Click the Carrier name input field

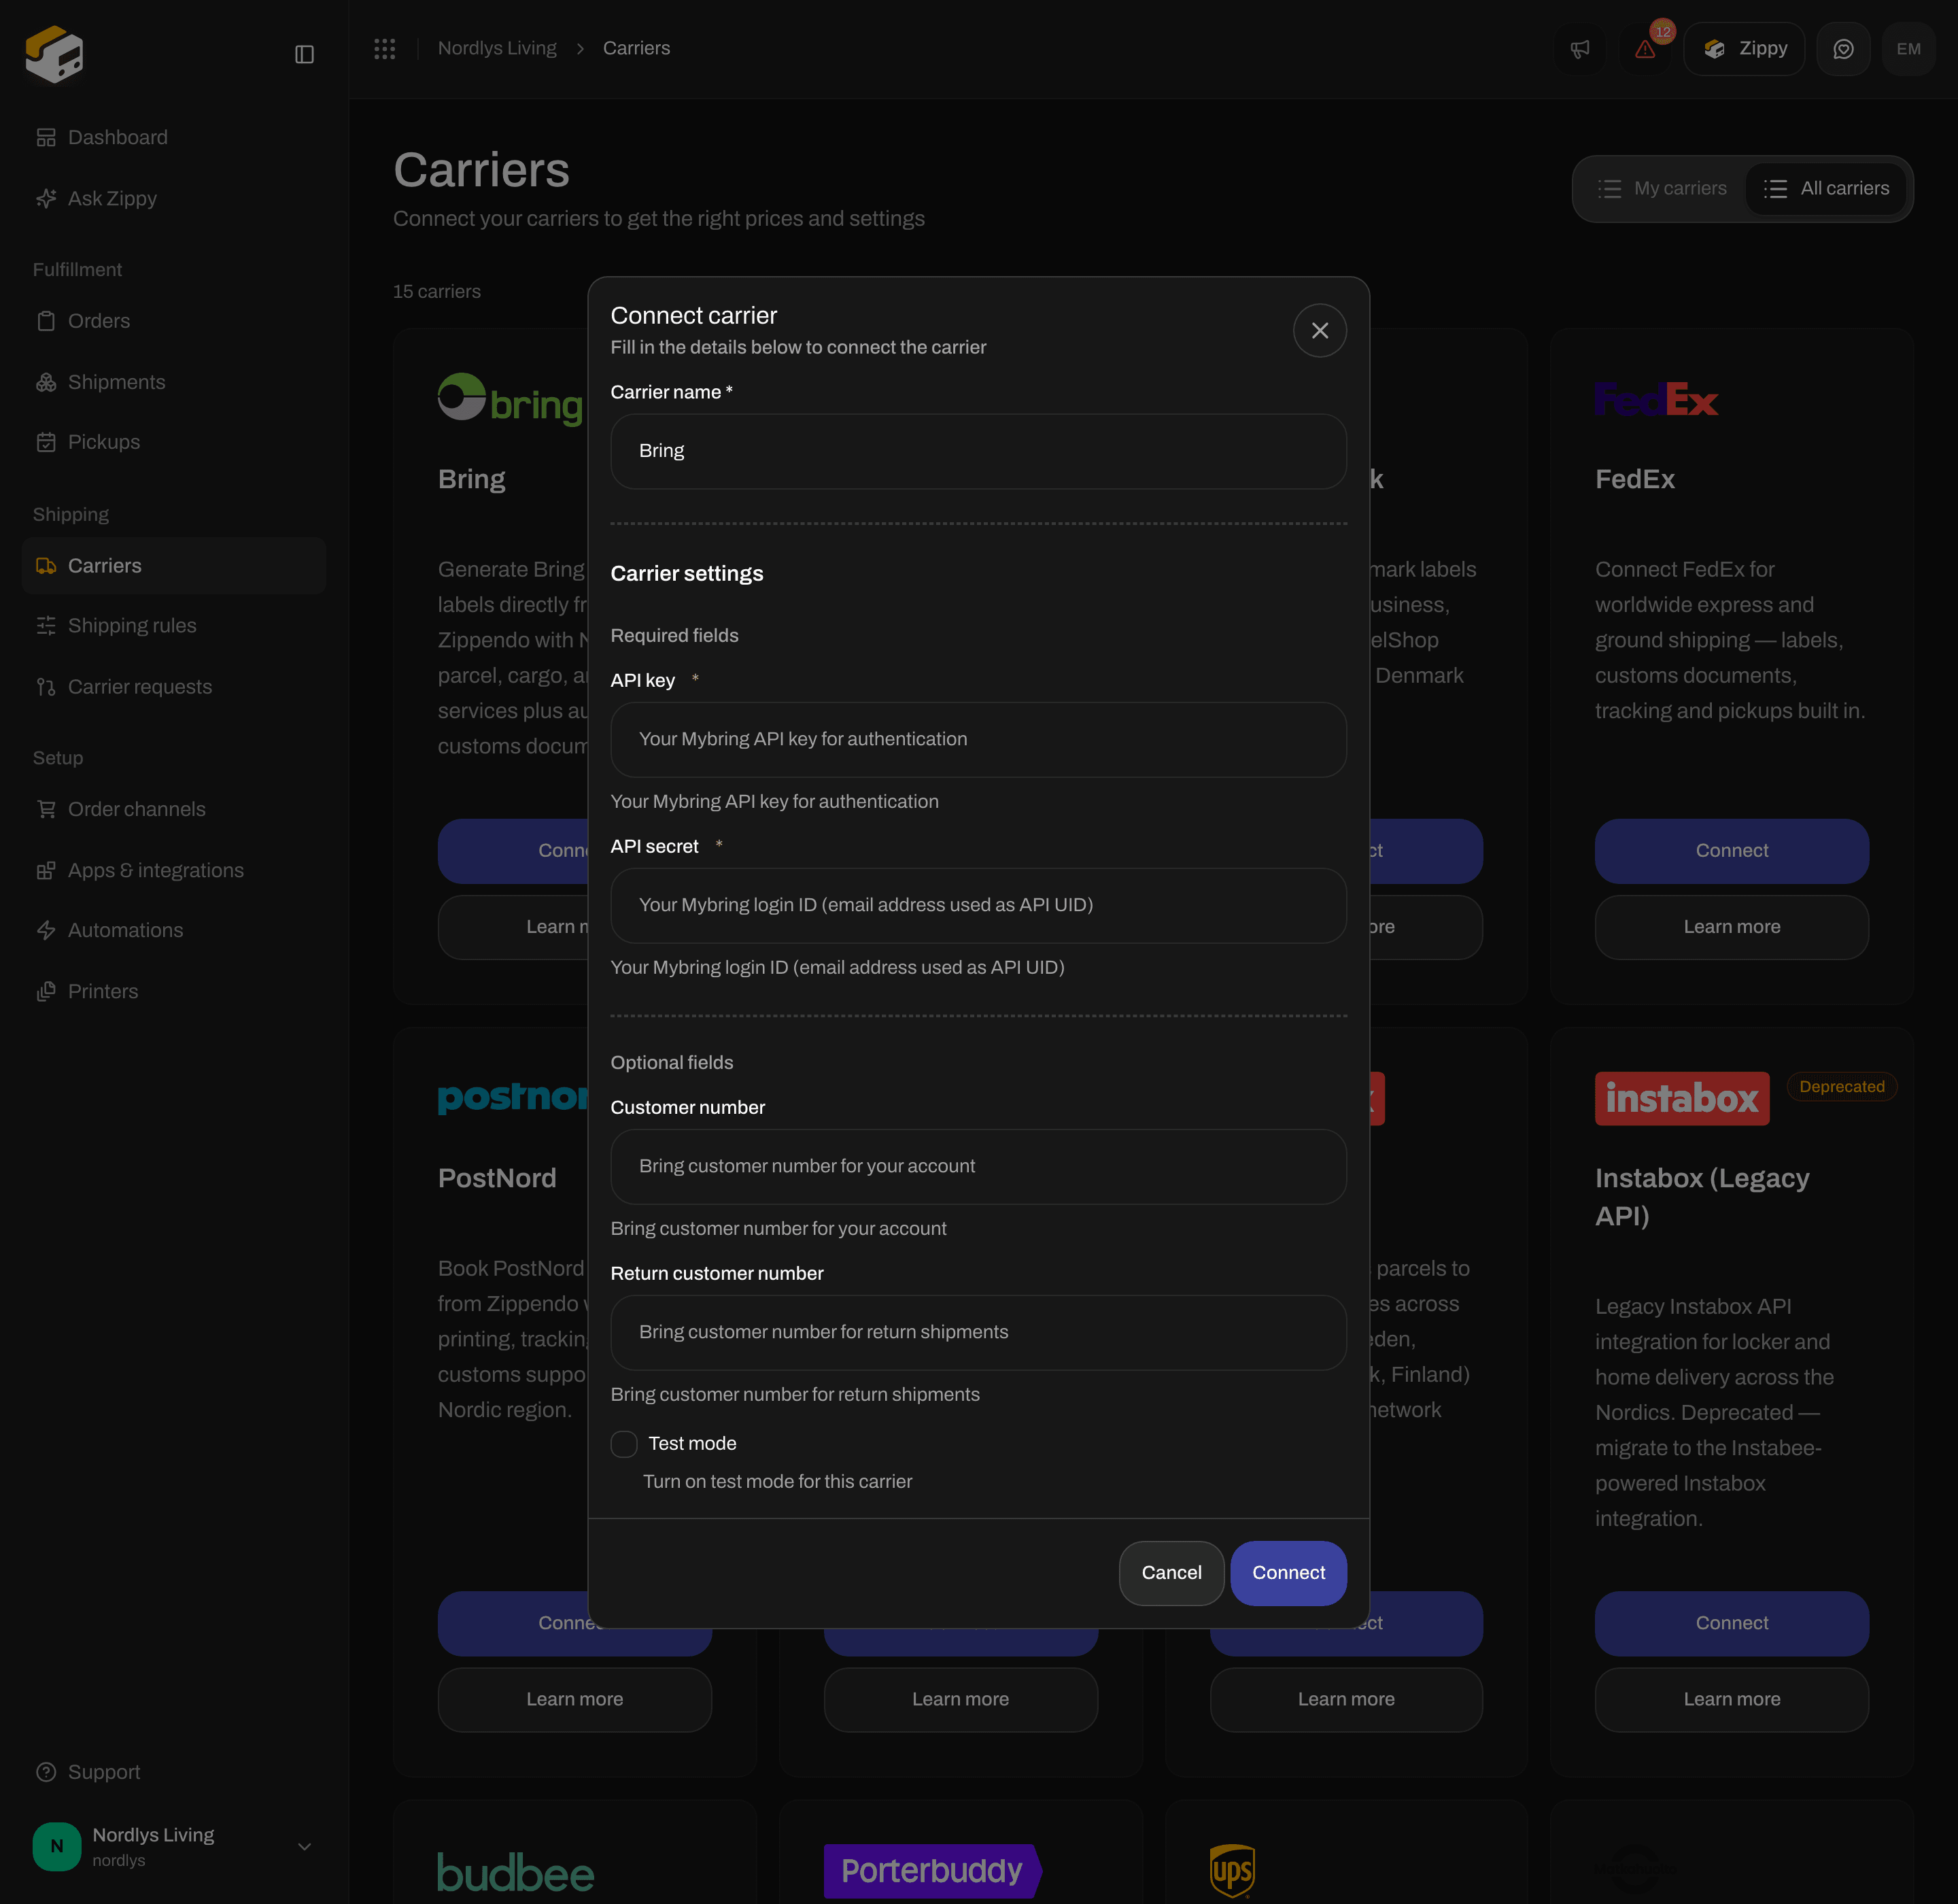978,451
